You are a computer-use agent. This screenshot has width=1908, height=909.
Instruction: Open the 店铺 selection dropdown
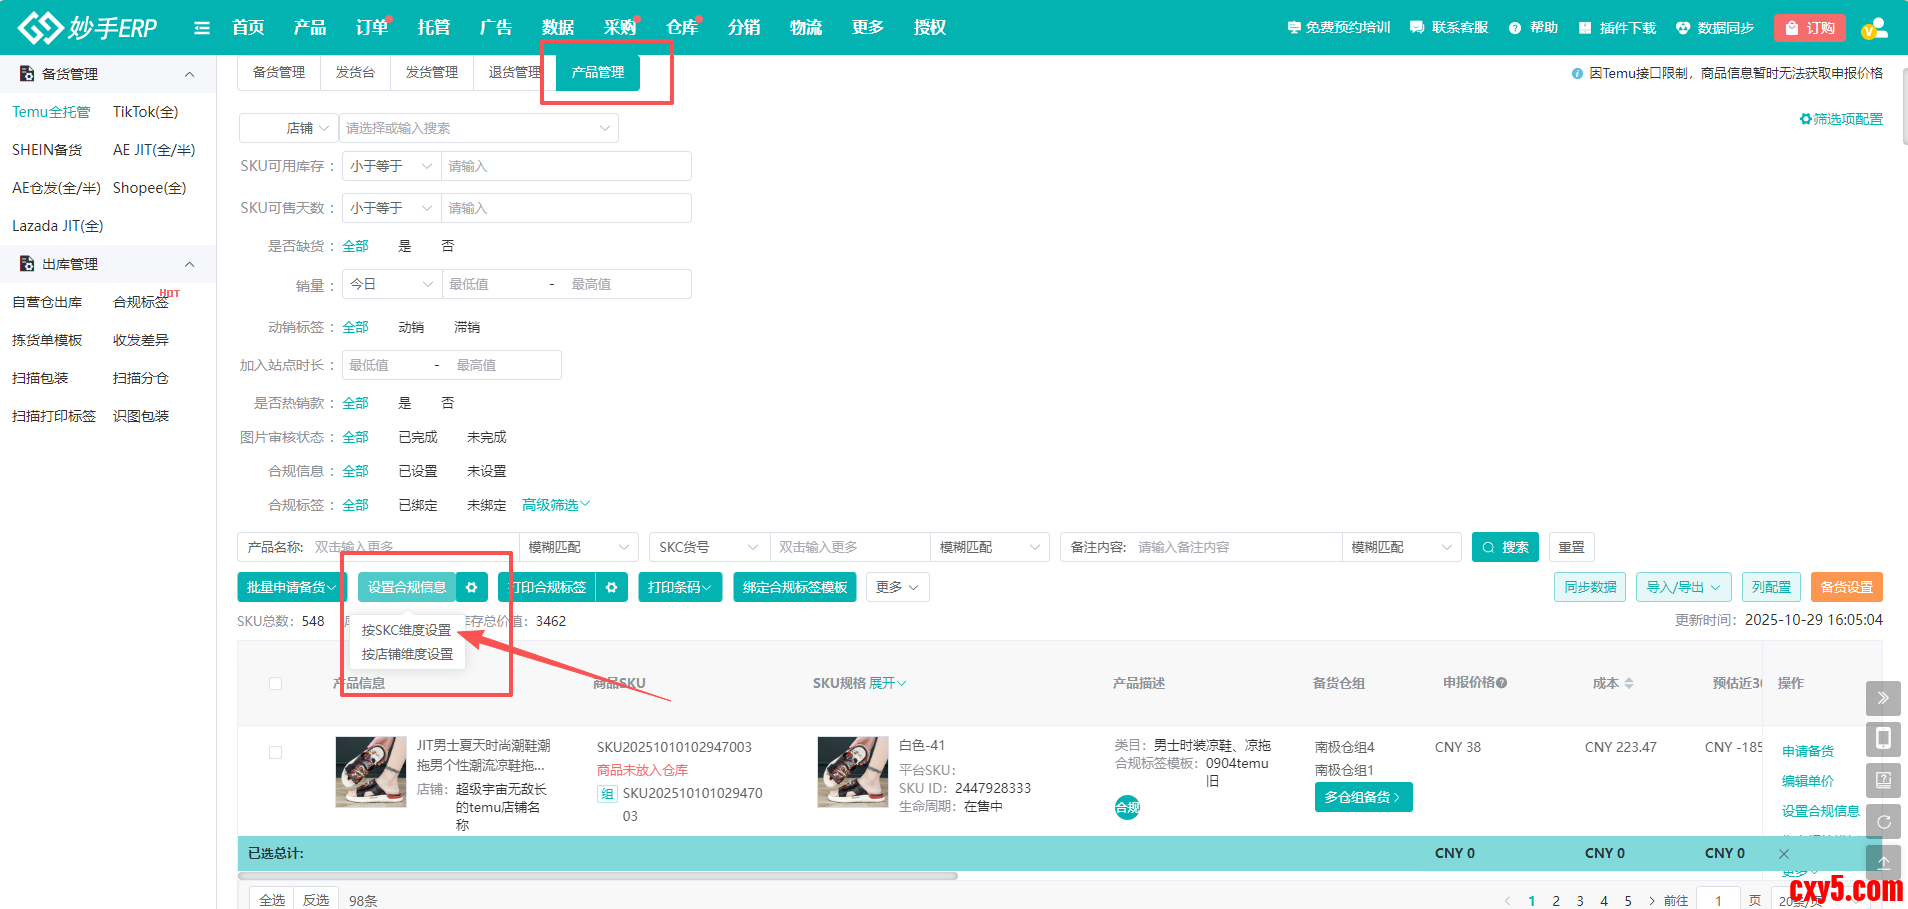tap(478, 128)
